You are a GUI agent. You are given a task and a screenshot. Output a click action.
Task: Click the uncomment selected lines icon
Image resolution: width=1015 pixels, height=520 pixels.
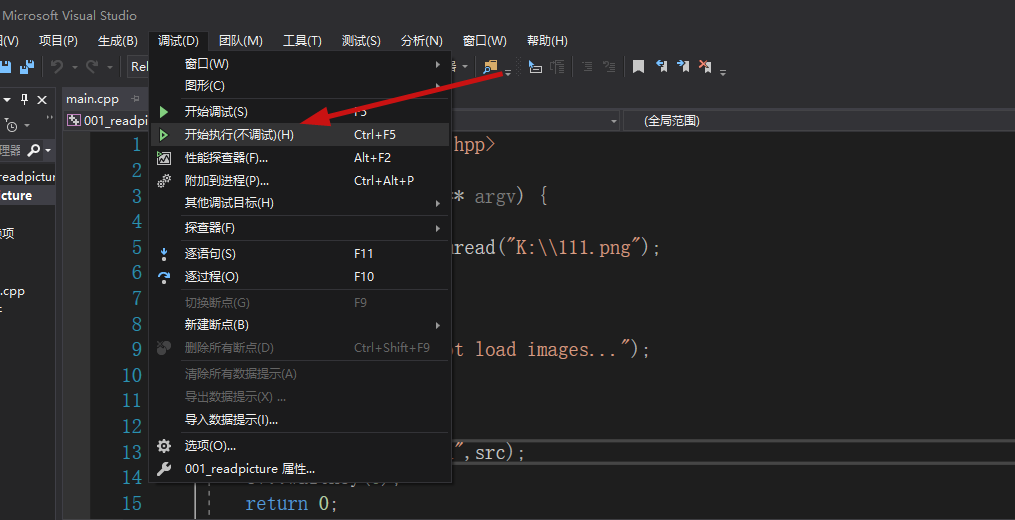(608, 66)
